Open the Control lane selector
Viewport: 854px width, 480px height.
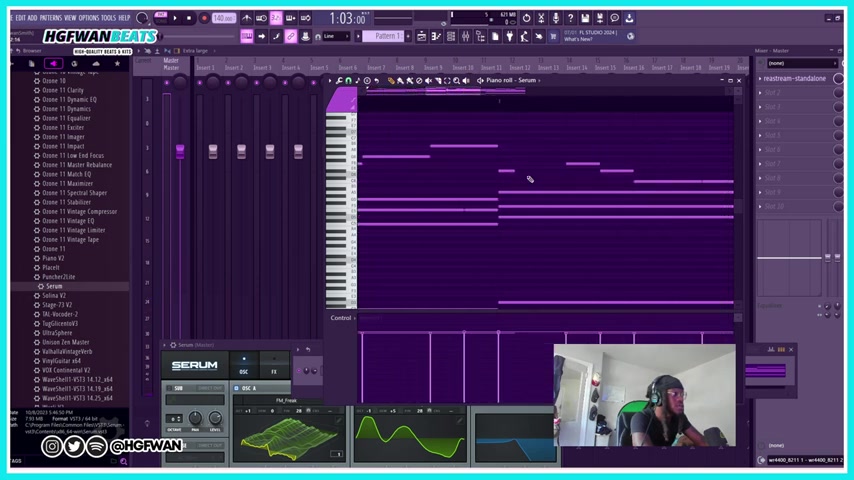coord(341,318)
